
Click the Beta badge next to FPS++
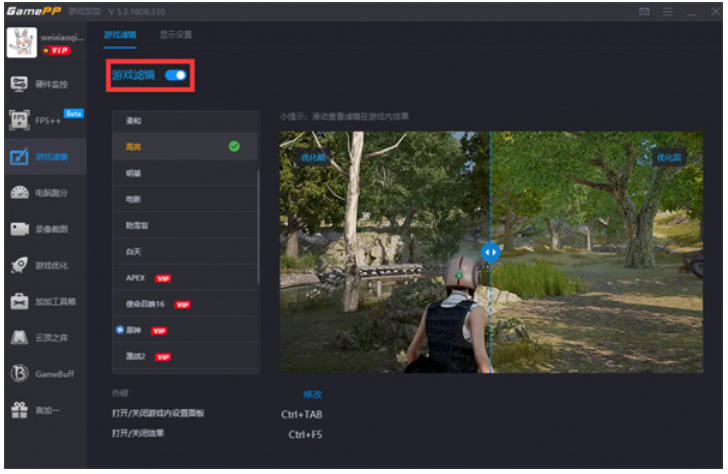click(74, 113)
